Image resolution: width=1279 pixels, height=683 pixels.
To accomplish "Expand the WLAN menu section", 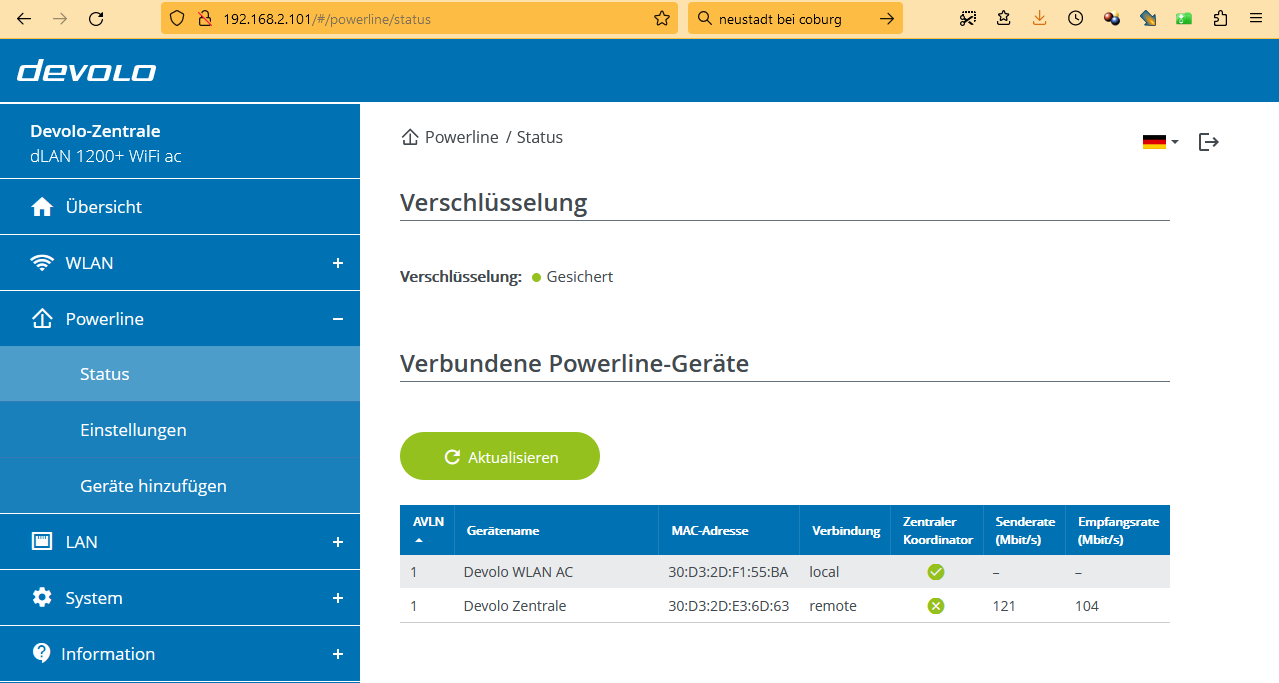I will [x=338, y=263].
